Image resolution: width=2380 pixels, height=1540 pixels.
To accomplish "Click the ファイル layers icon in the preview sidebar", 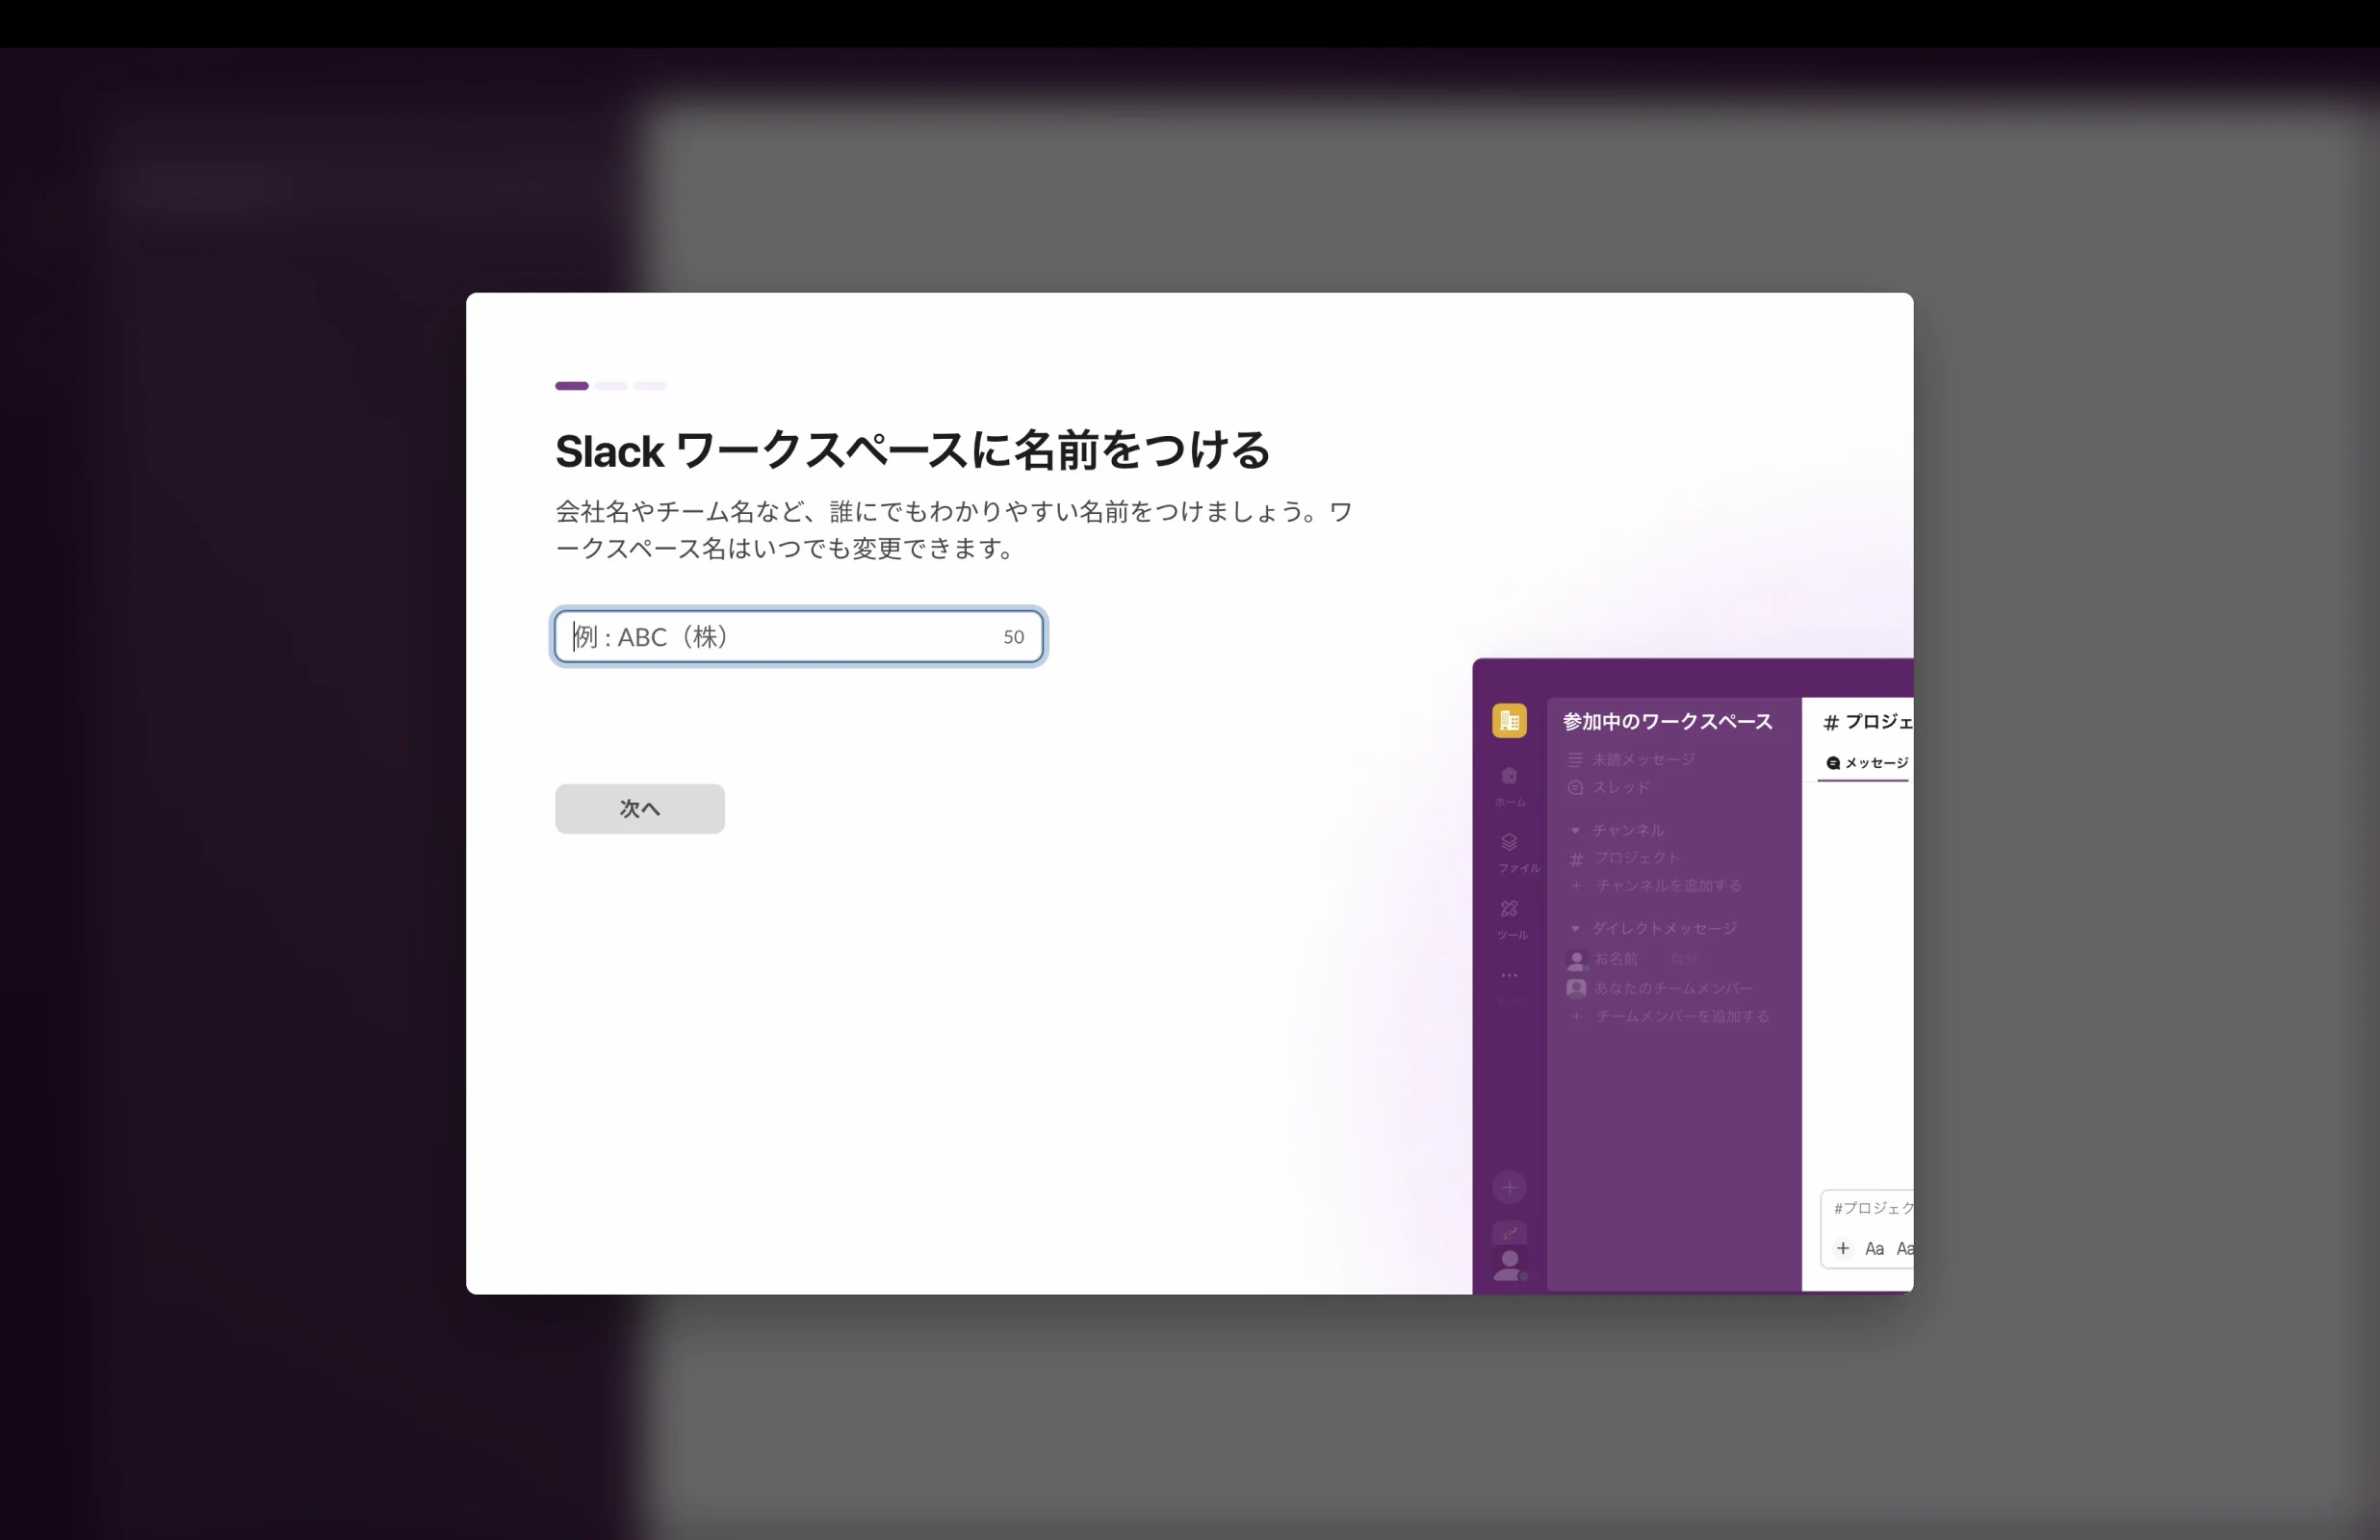I will click(x=1509, y=842).
